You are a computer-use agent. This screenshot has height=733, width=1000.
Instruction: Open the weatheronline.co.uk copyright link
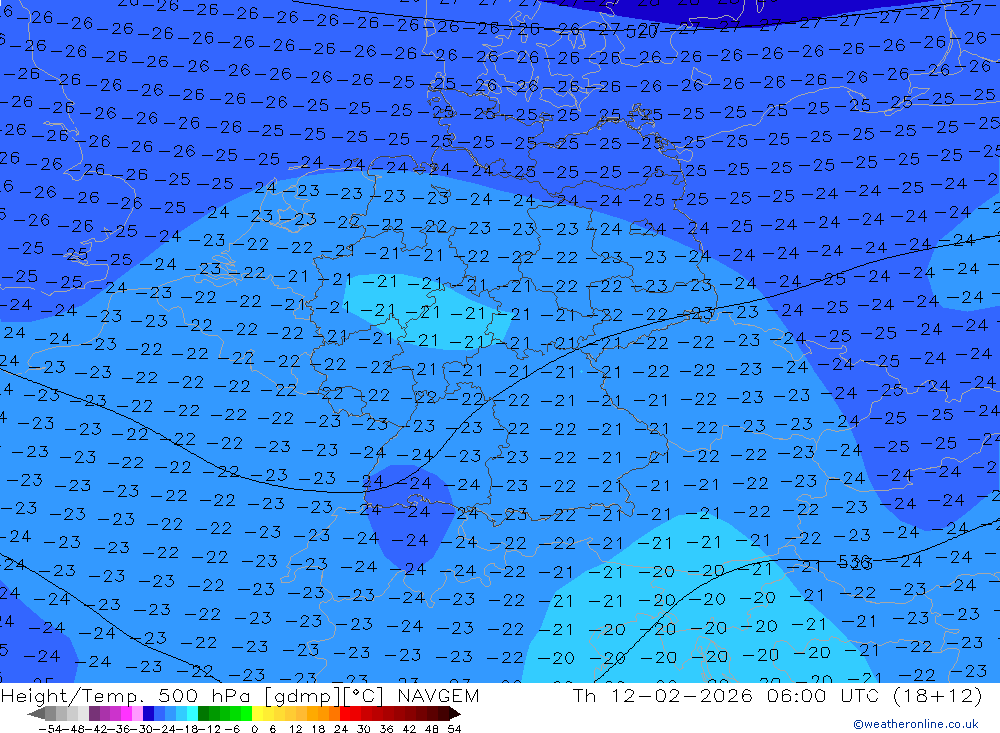[916, 724]
